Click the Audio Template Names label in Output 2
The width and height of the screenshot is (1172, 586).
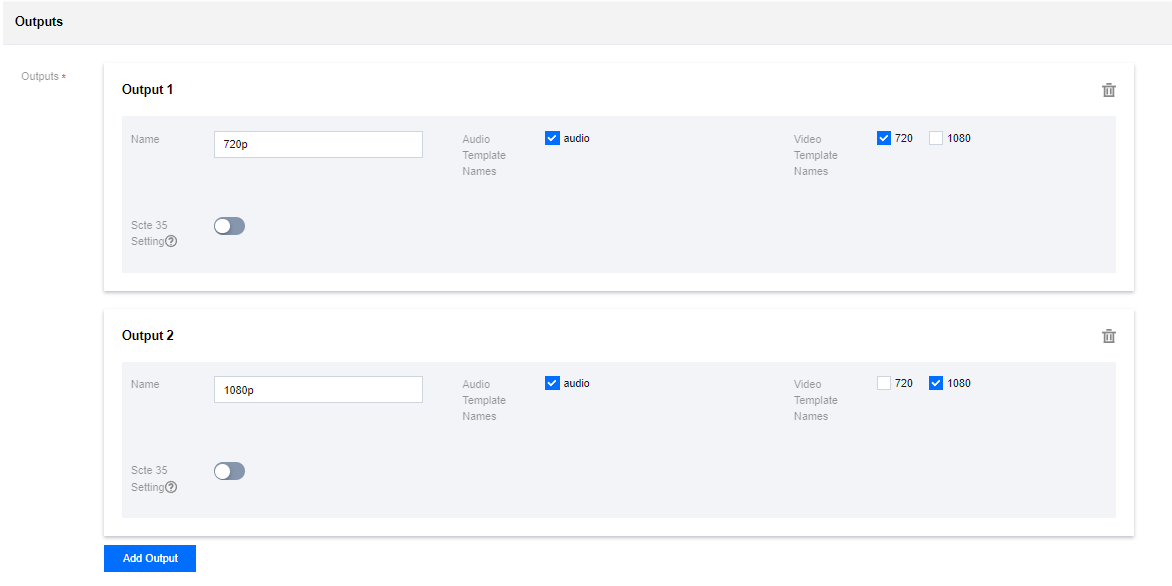484,400
